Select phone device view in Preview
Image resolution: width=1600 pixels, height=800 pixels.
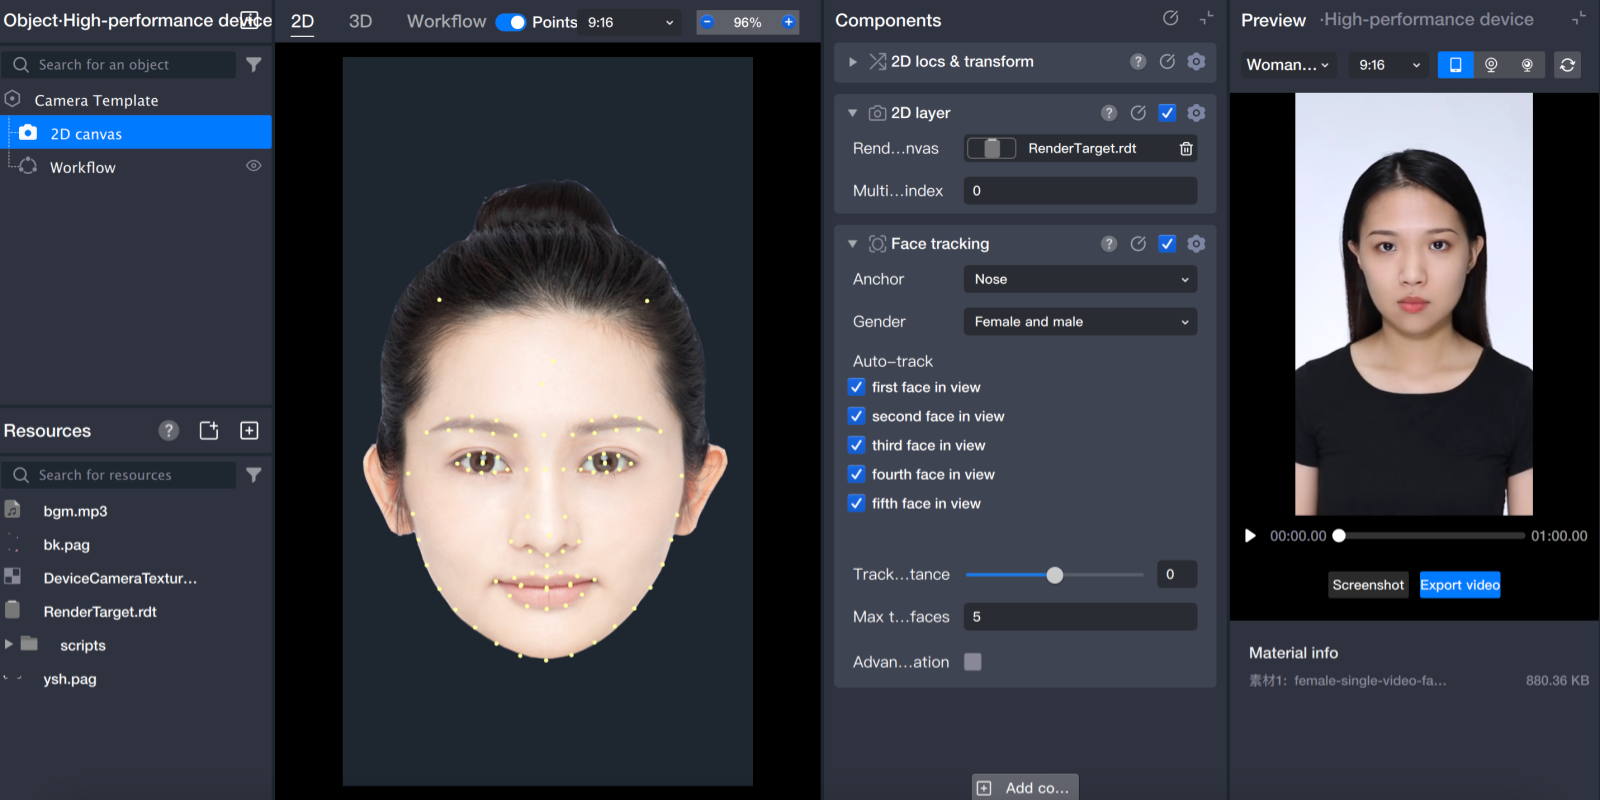tap(1455, 65)
